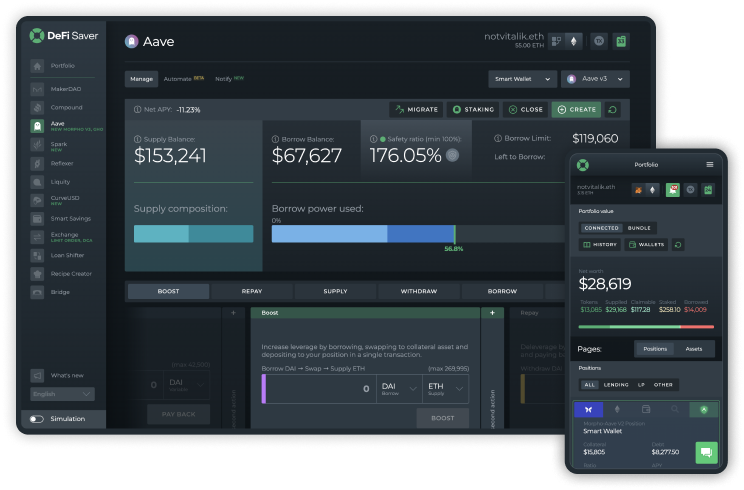Click the STAKING button
The width and height of the screenshot is (744, 490).
(473, 110)
